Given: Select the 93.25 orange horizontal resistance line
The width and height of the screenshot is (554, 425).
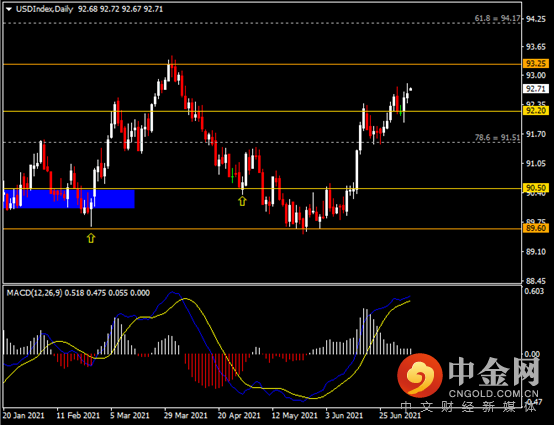Looking at the screenshot, I should [x=263, y=64].
